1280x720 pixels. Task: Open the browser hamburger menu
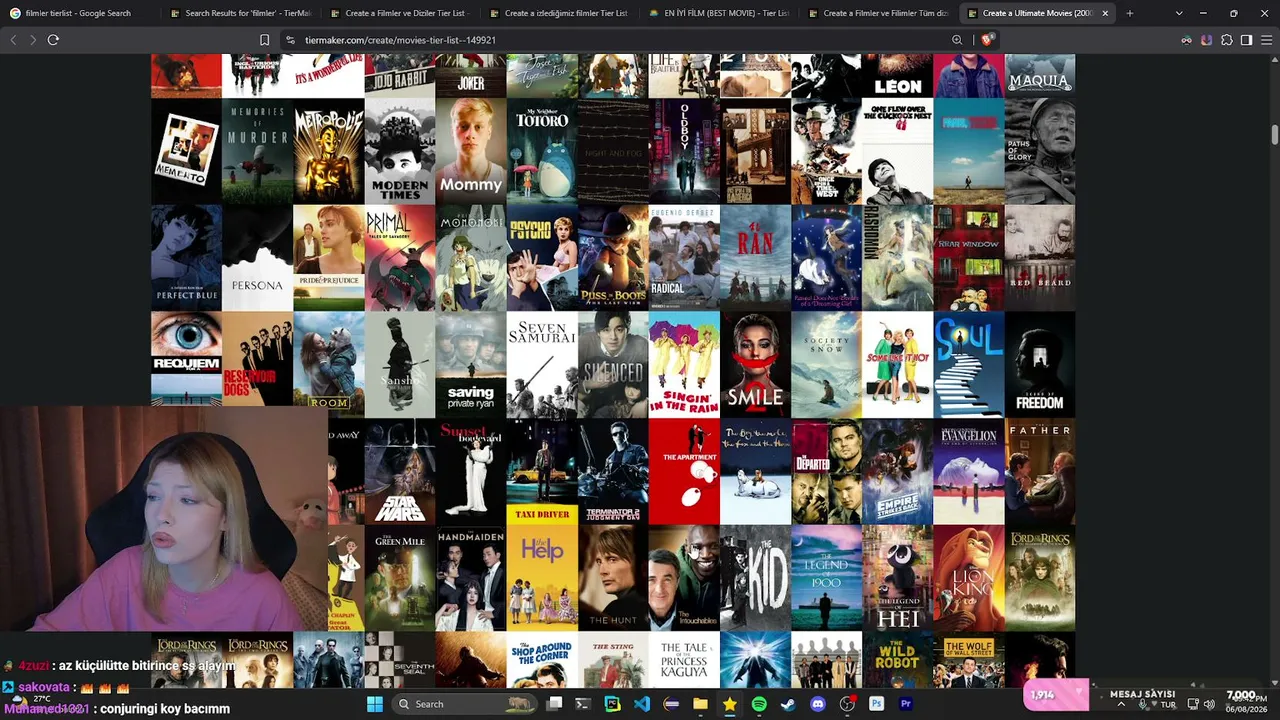click(x=1266, y=40)
